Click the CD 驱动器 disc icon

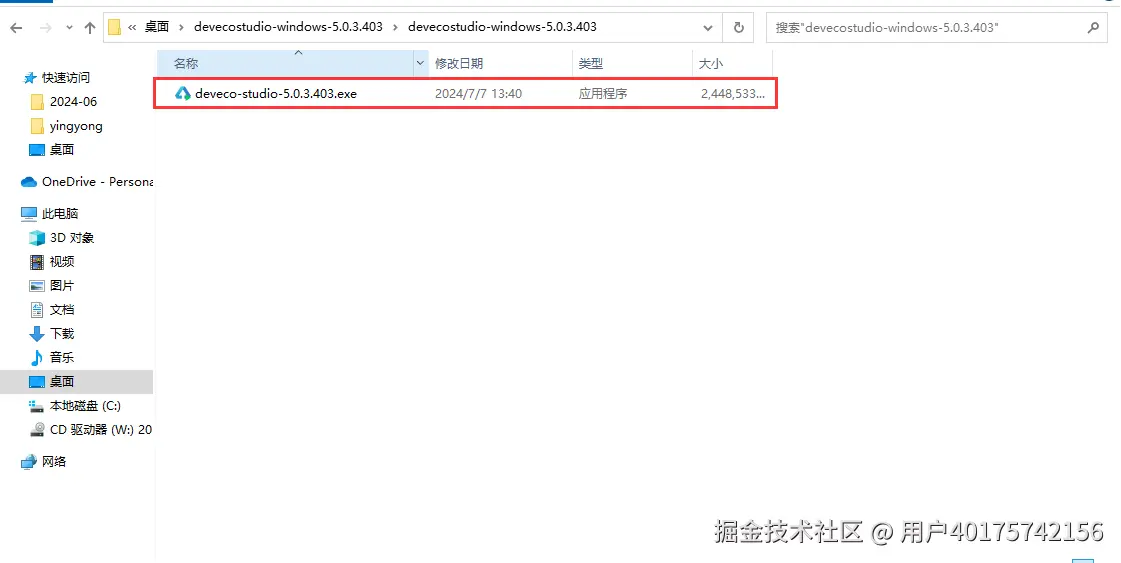(36, 429)
